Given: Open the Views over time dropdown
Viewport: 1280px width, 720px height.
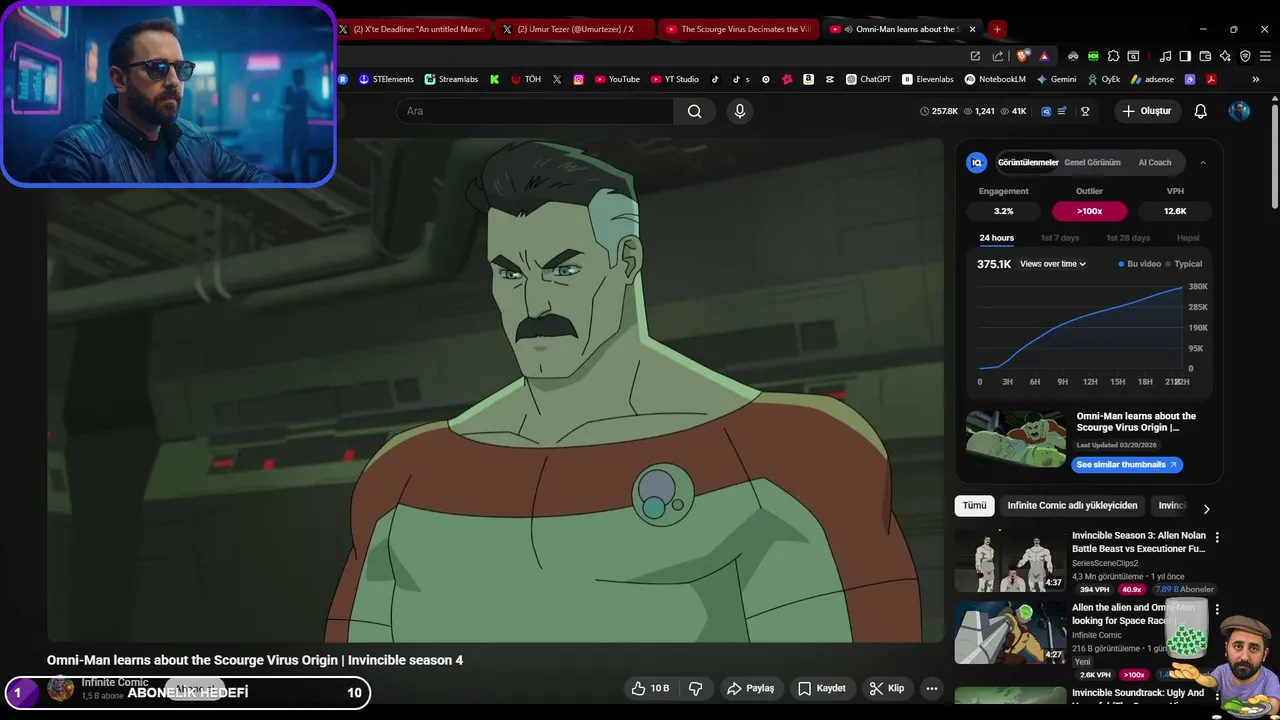Looking at the screenshot, I should coord(1053,264).
